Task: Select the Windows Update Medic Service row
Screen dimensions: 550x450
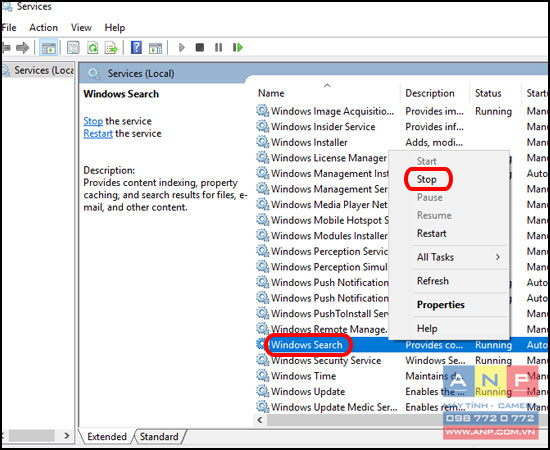Action: pos(402,407)
